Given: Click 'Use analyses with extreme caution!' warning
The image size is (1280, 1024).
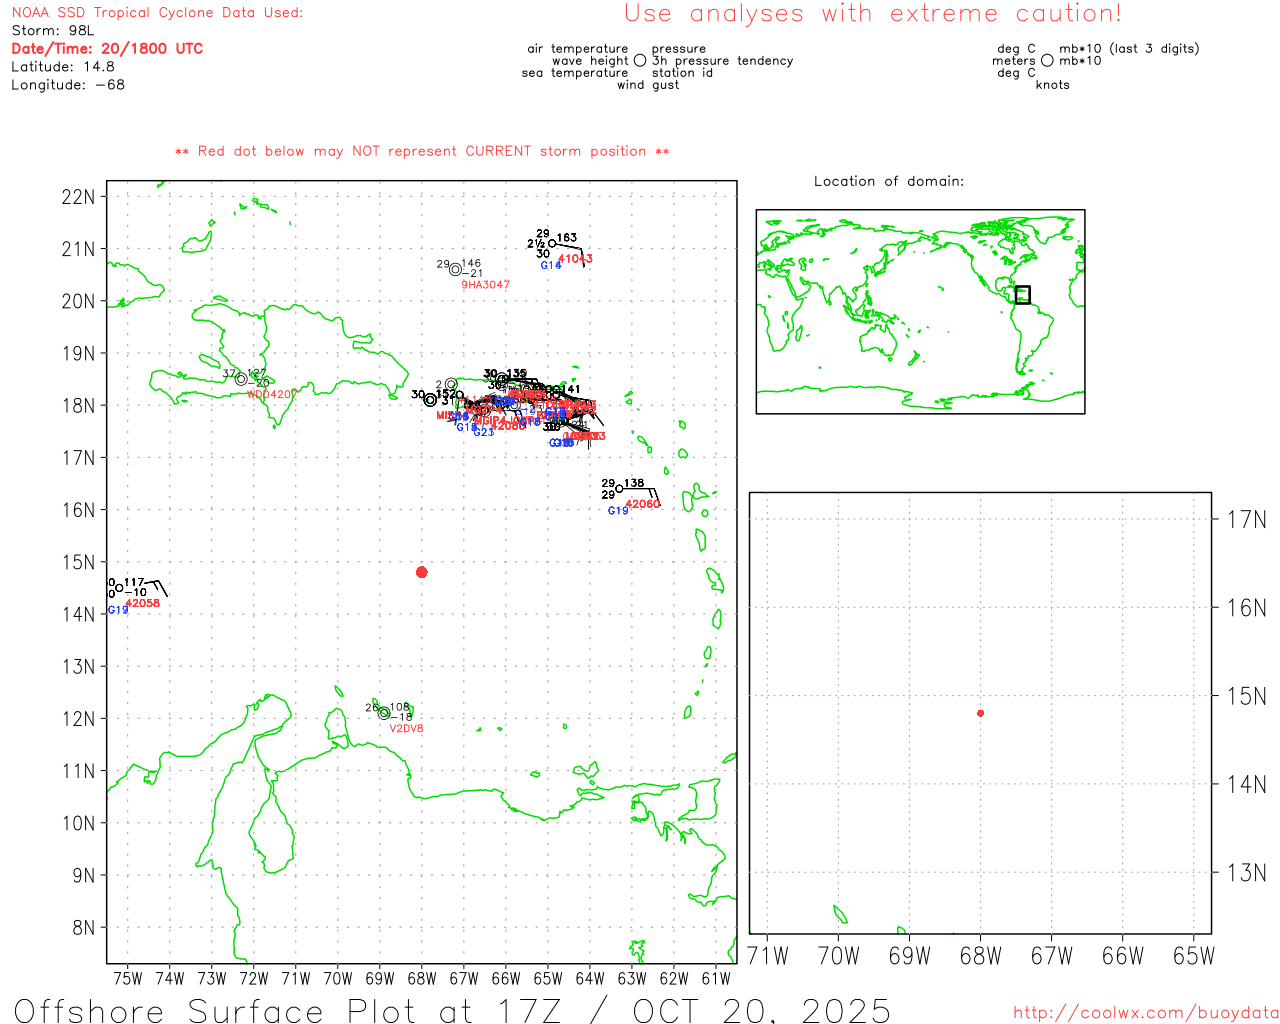Looking at the screenshot, I should click(873, 14).
